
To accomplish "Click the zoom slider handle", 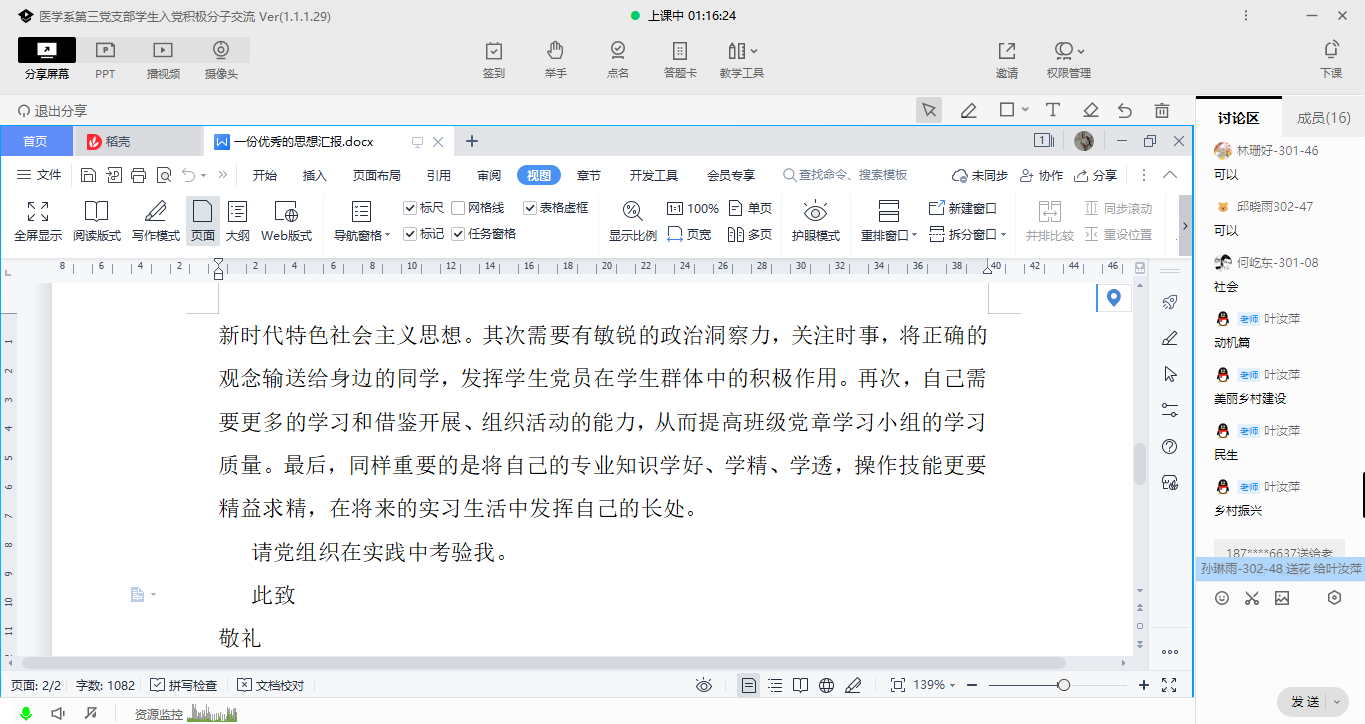I will click(1063, 685).
